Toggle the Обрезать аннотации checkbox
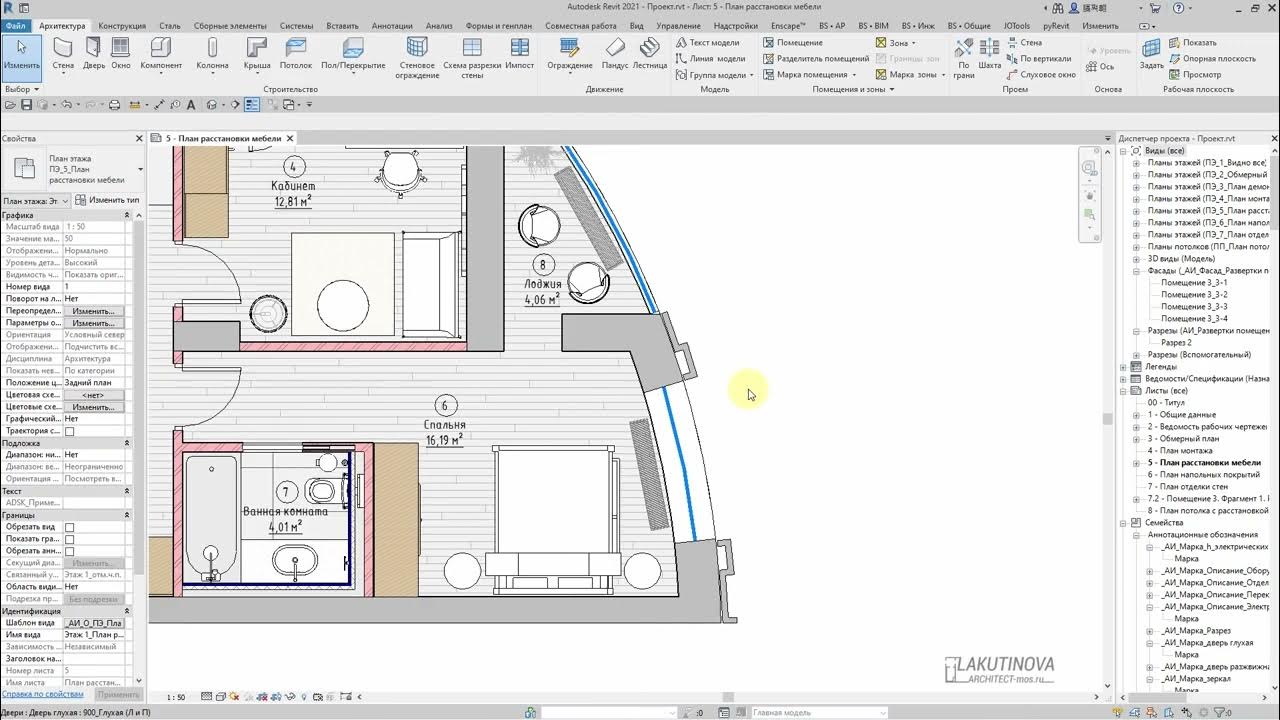Image resolution: width=1280 pixels, height=720 pixels. point(69,551)
